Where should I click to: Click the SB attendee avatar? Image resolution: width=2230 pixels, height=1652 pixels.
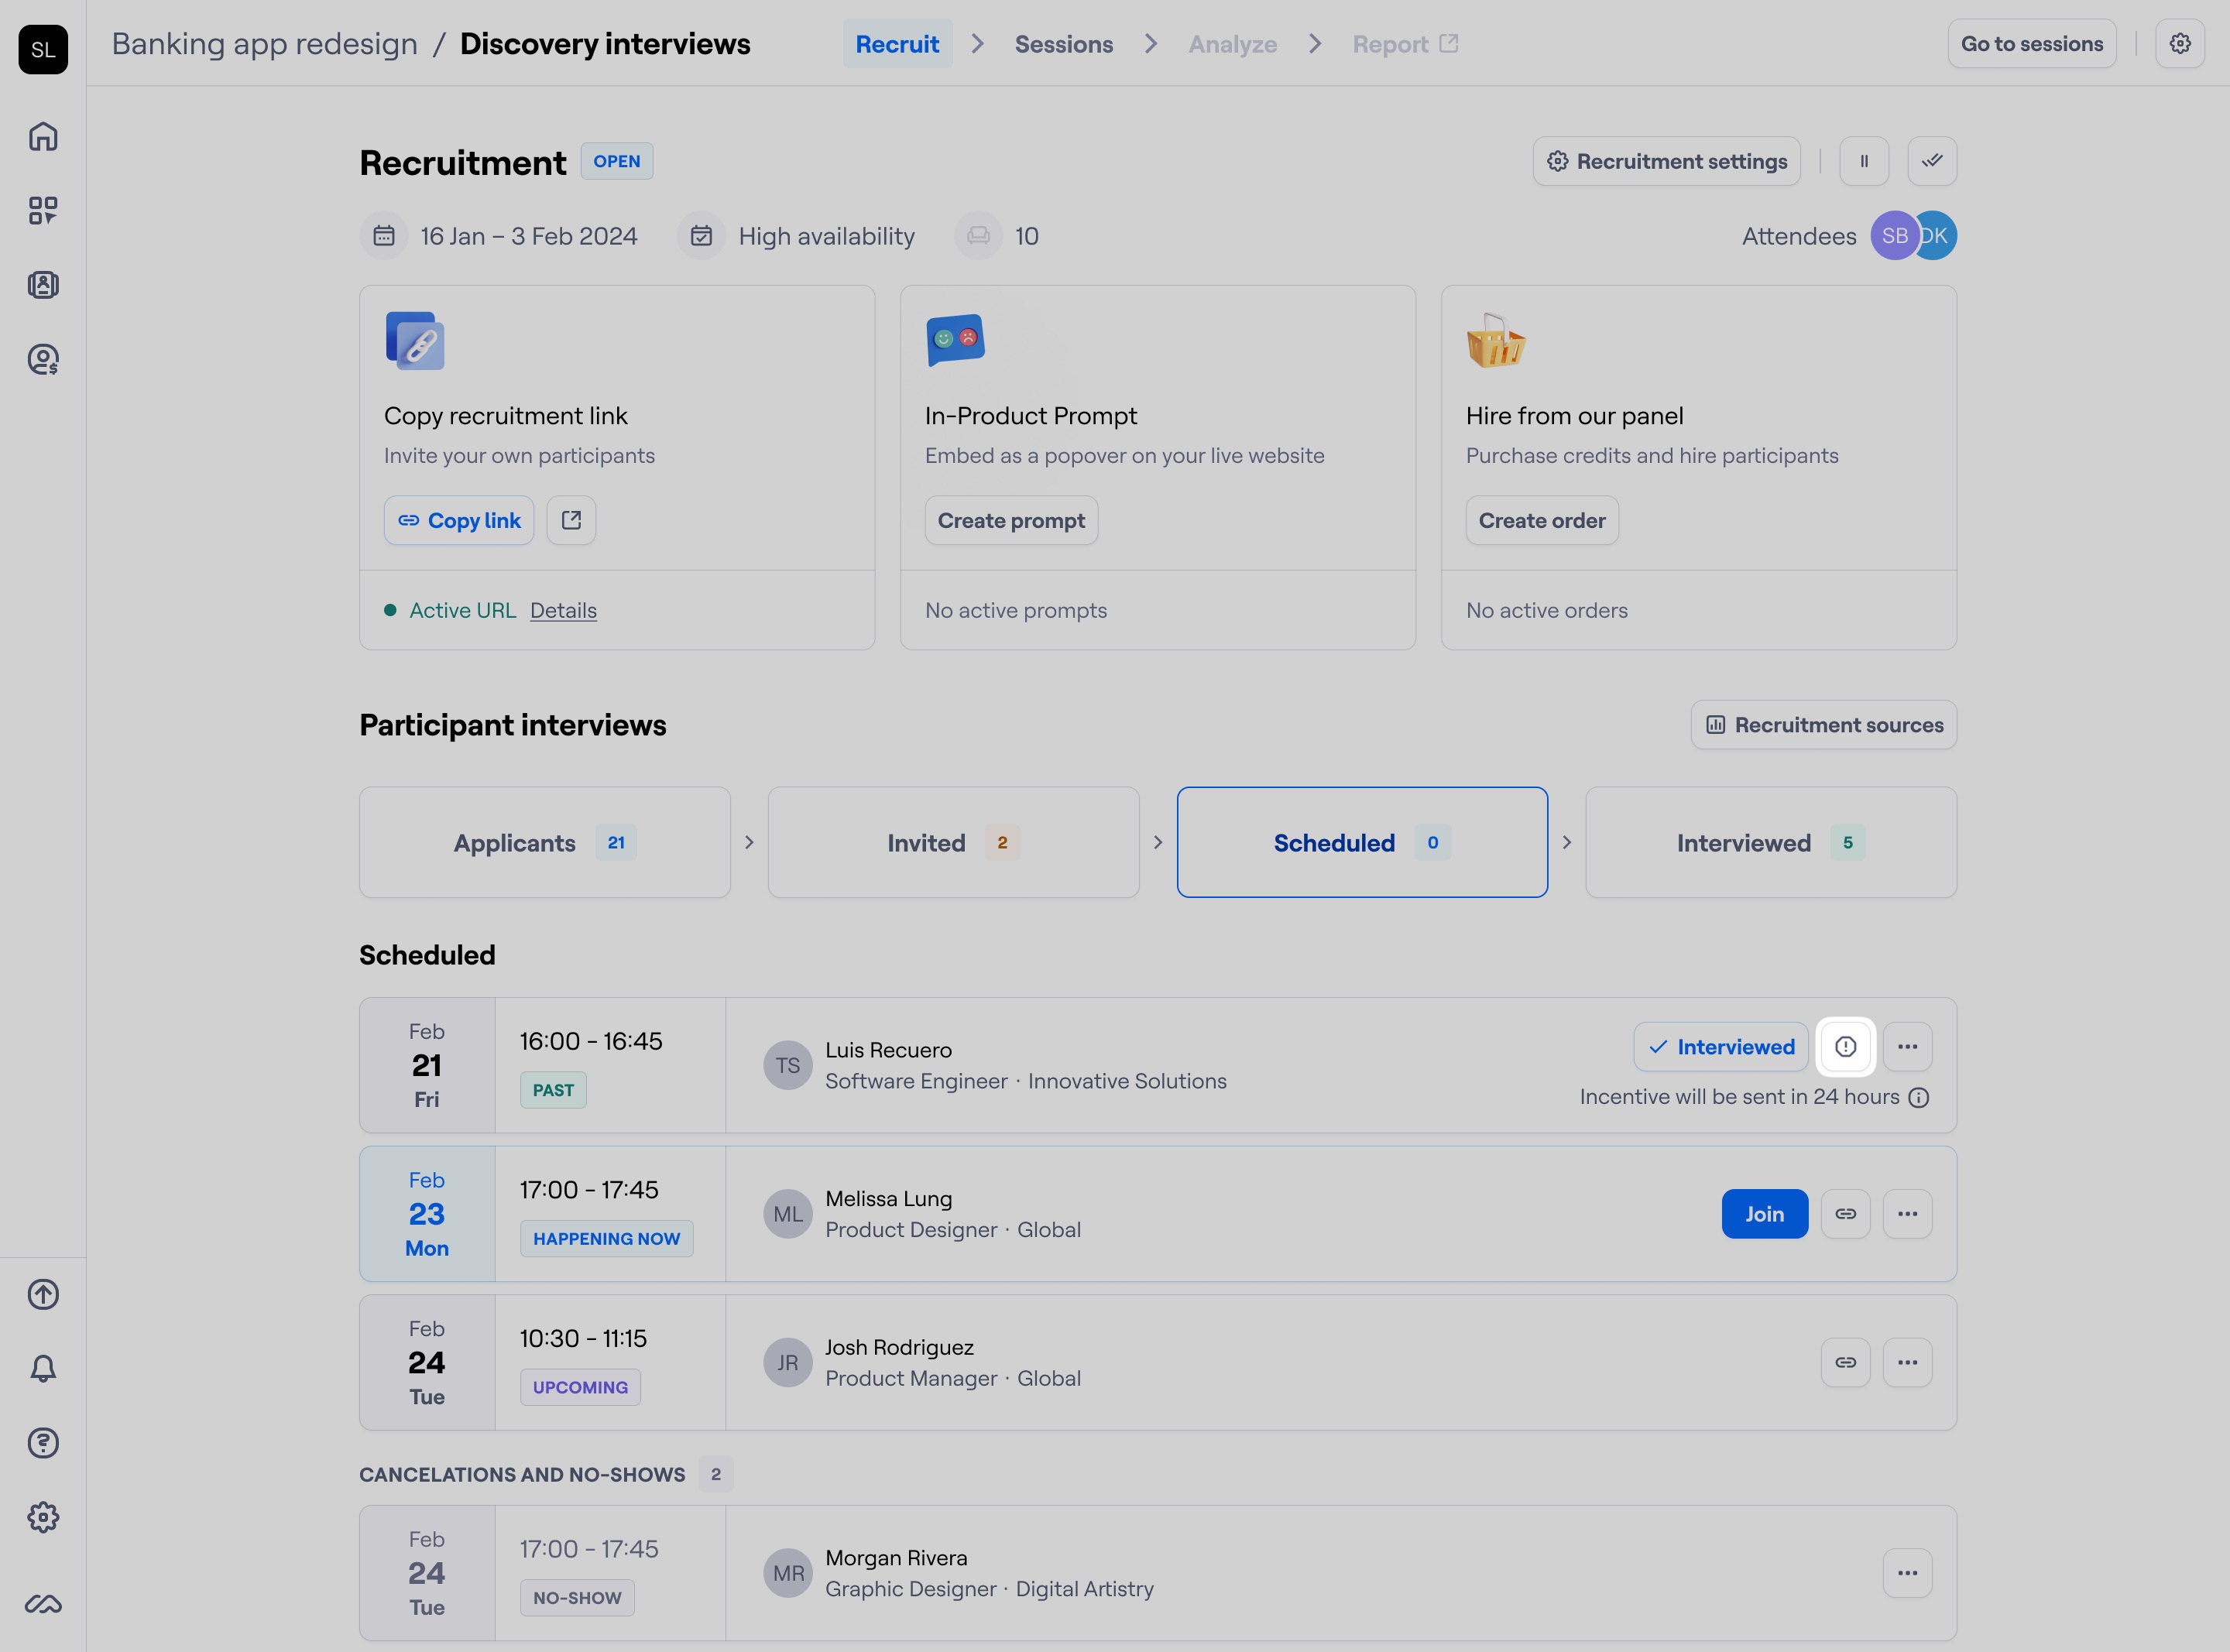pos(1892,236)
